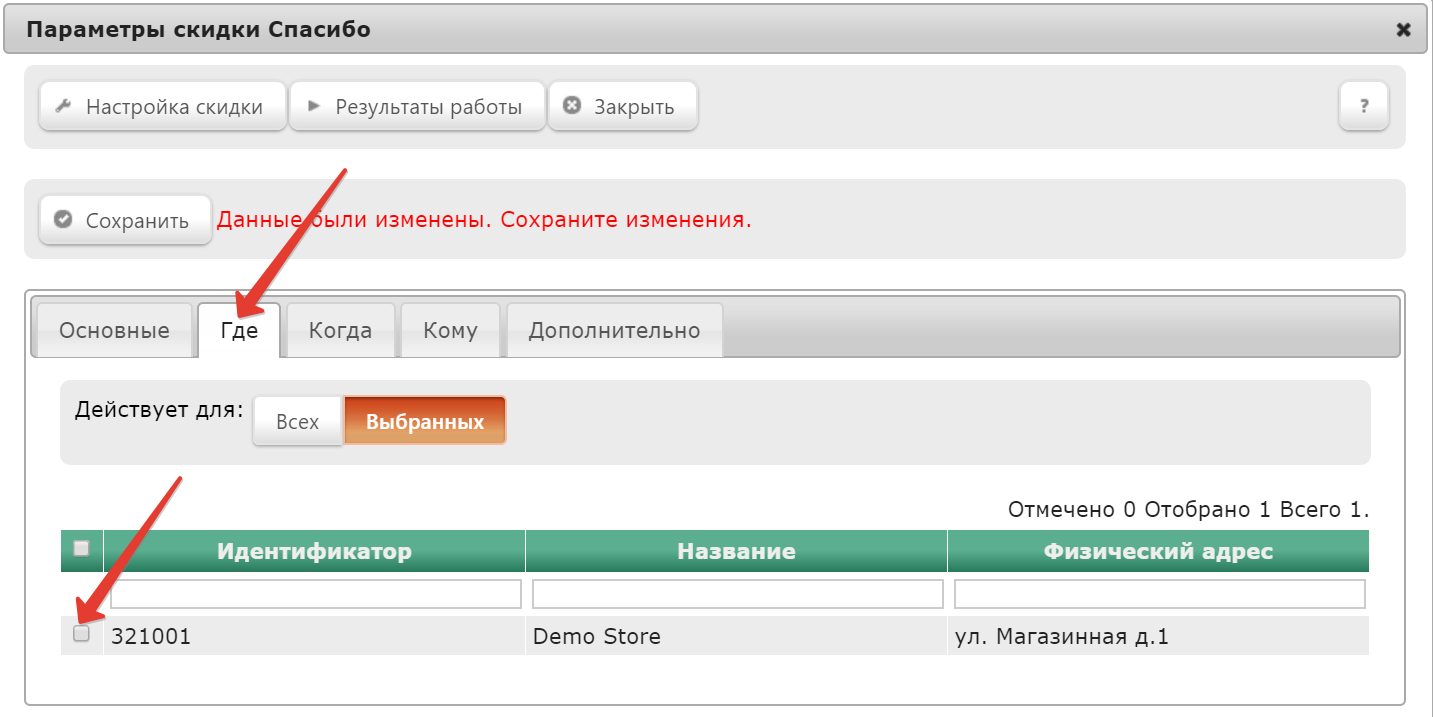The height and width of the screenshot is (717, 1433).
Task: Switch to the Основные tab
Action: click(114, 331)
